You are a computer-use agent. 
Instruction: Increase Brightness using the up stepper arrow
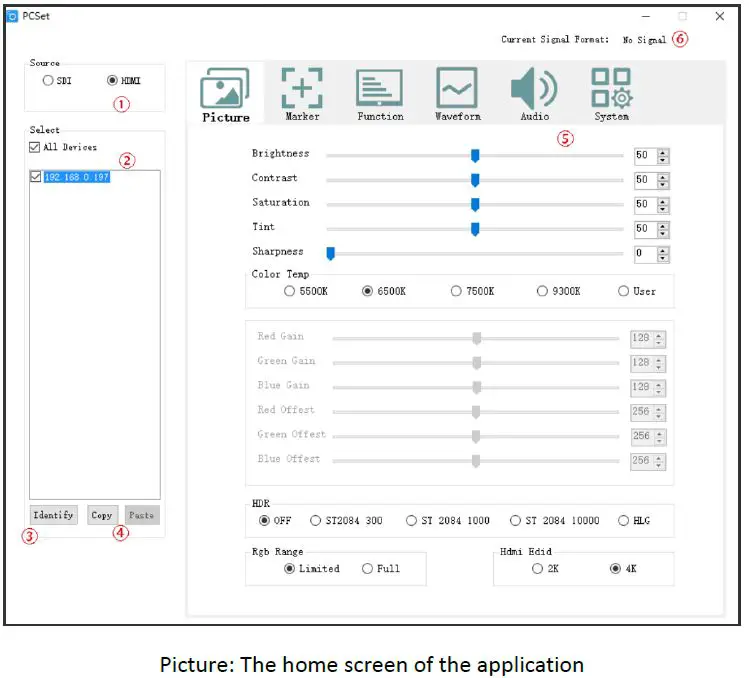point(663,152)
